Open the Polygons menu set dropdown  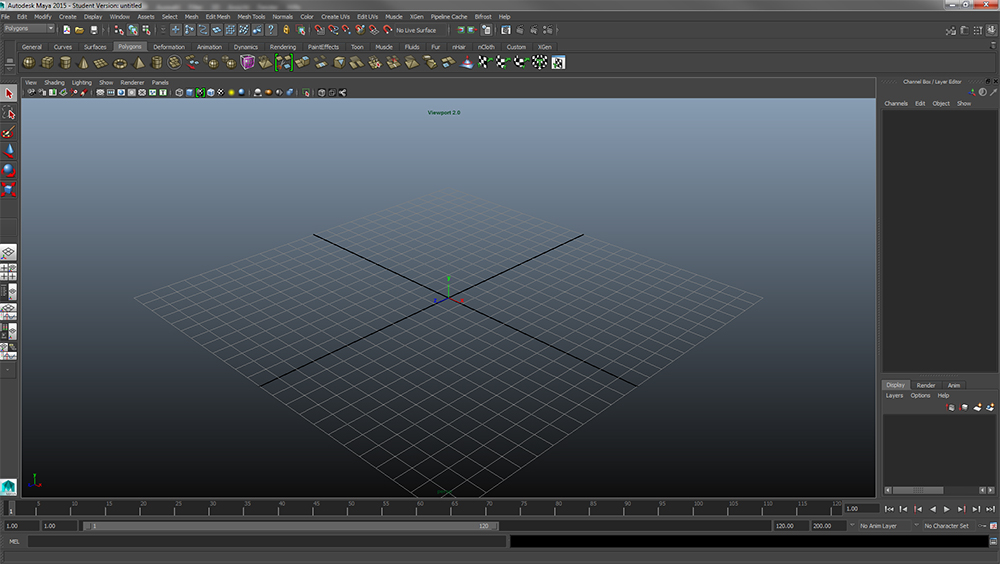[29, 29]
